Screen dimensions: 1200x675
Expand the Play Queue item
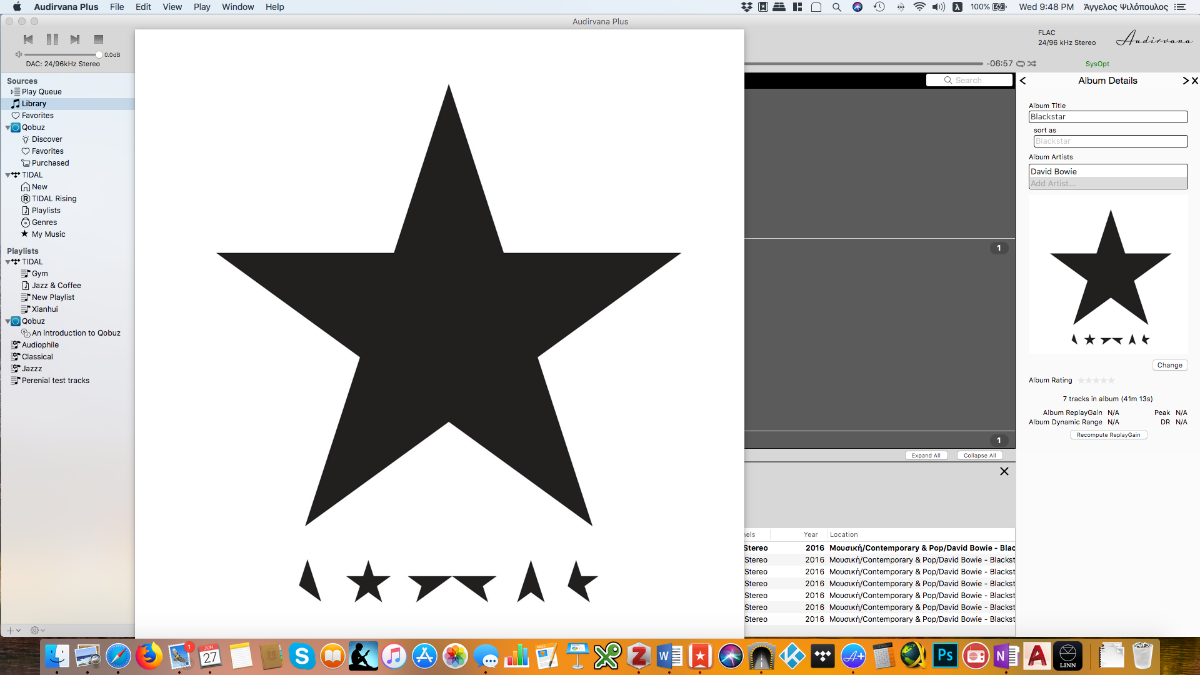(x=13, y=92)
